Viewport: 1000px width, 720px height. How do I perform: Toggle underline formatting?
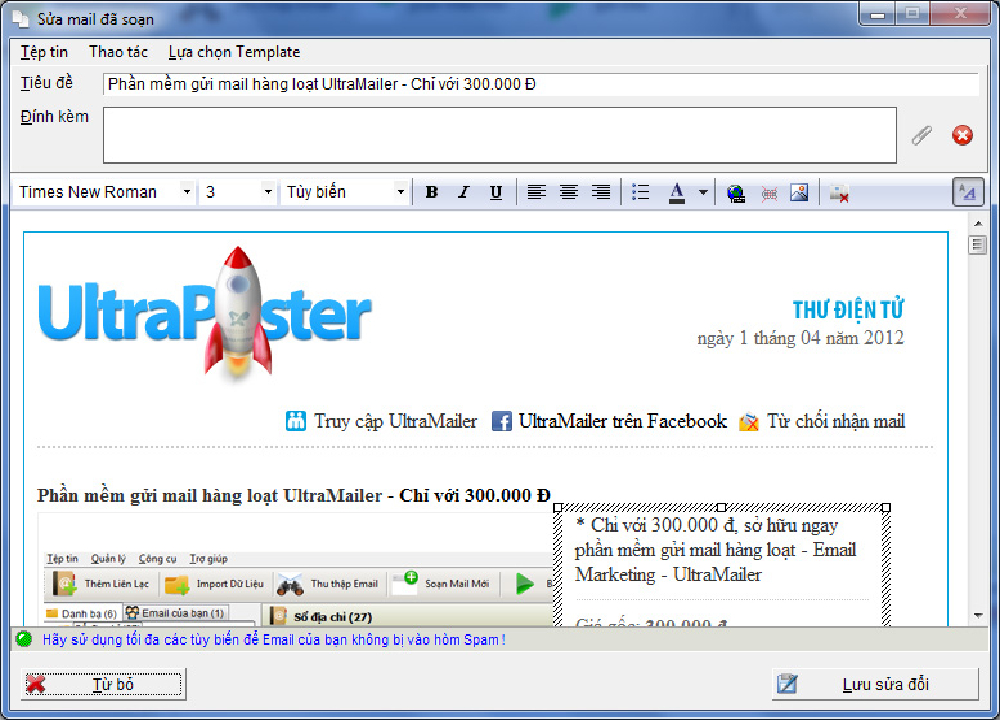click(x=496, y=192)
